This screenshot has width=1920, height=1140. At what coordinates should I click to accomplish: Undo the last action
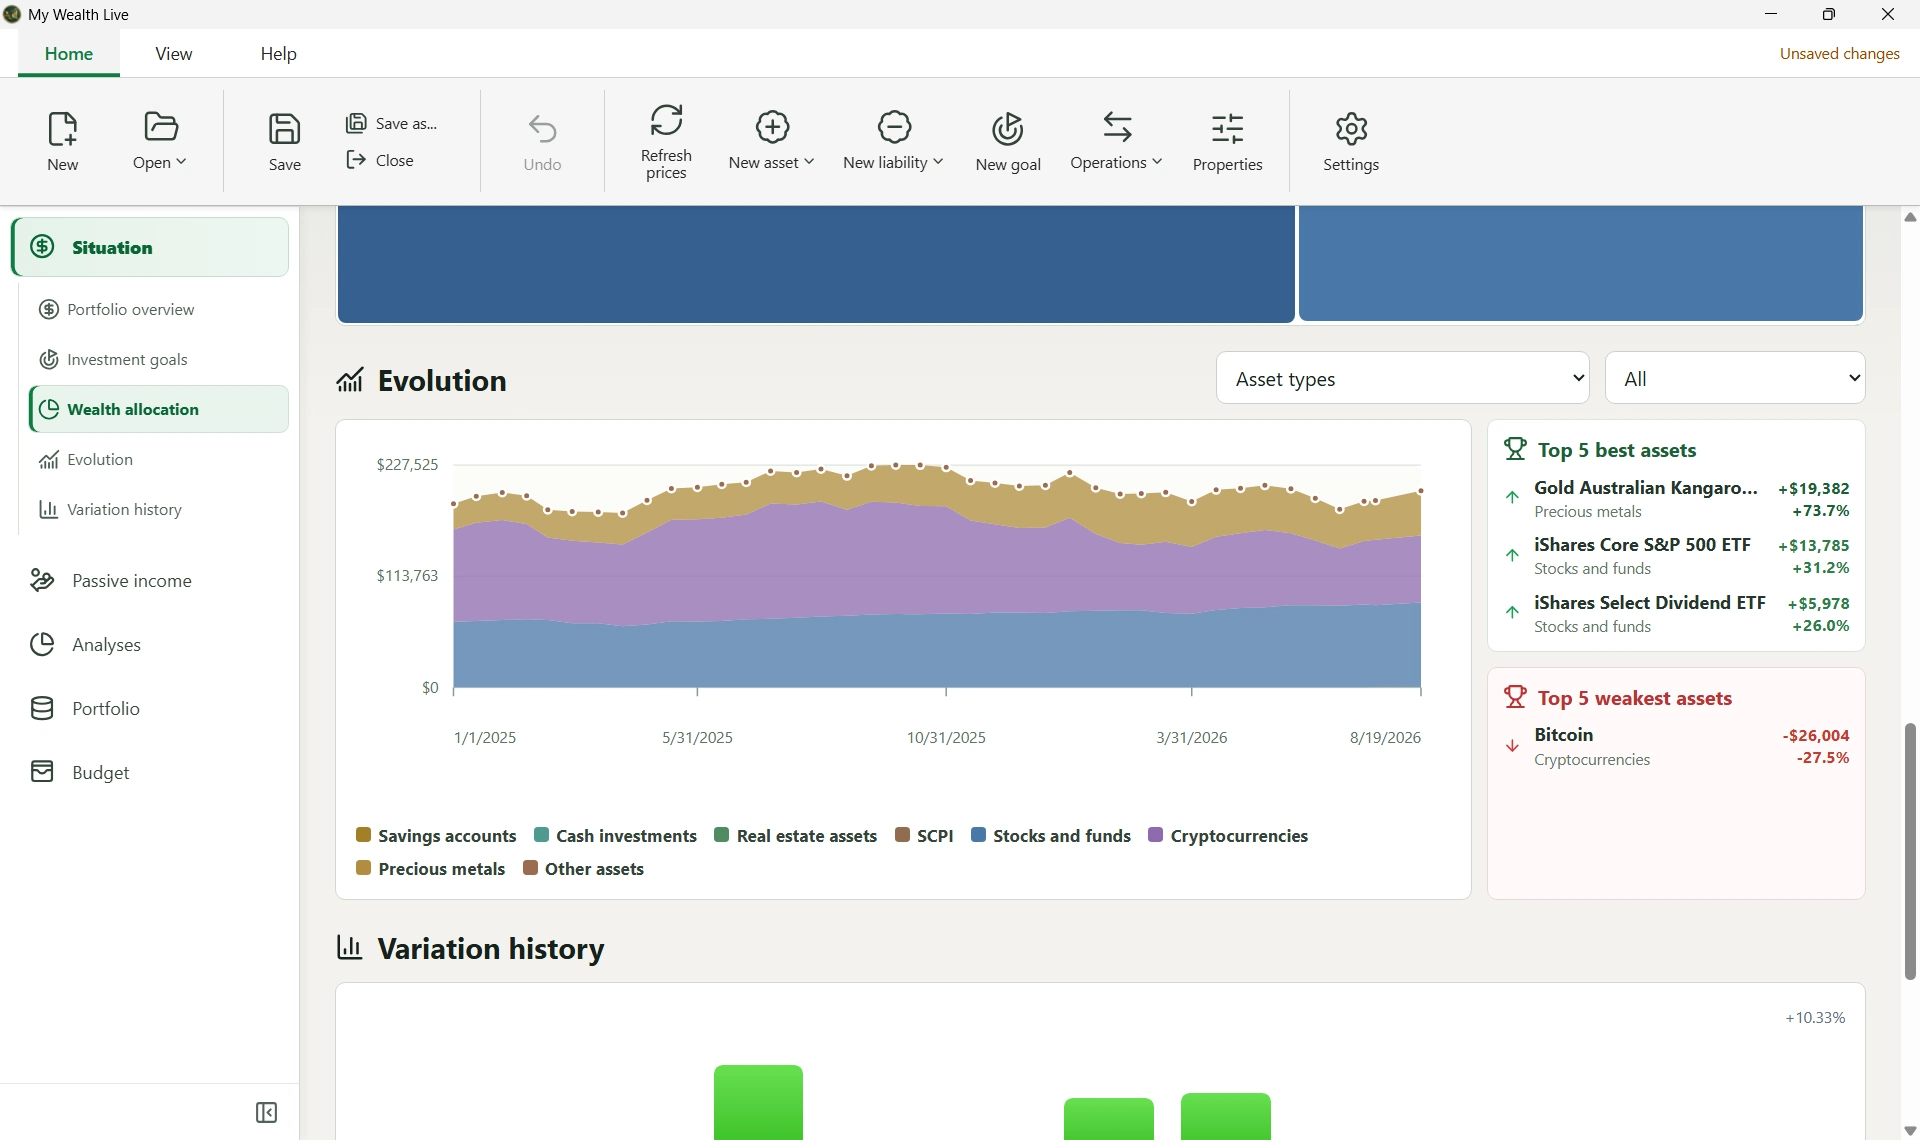click(543, 141)
